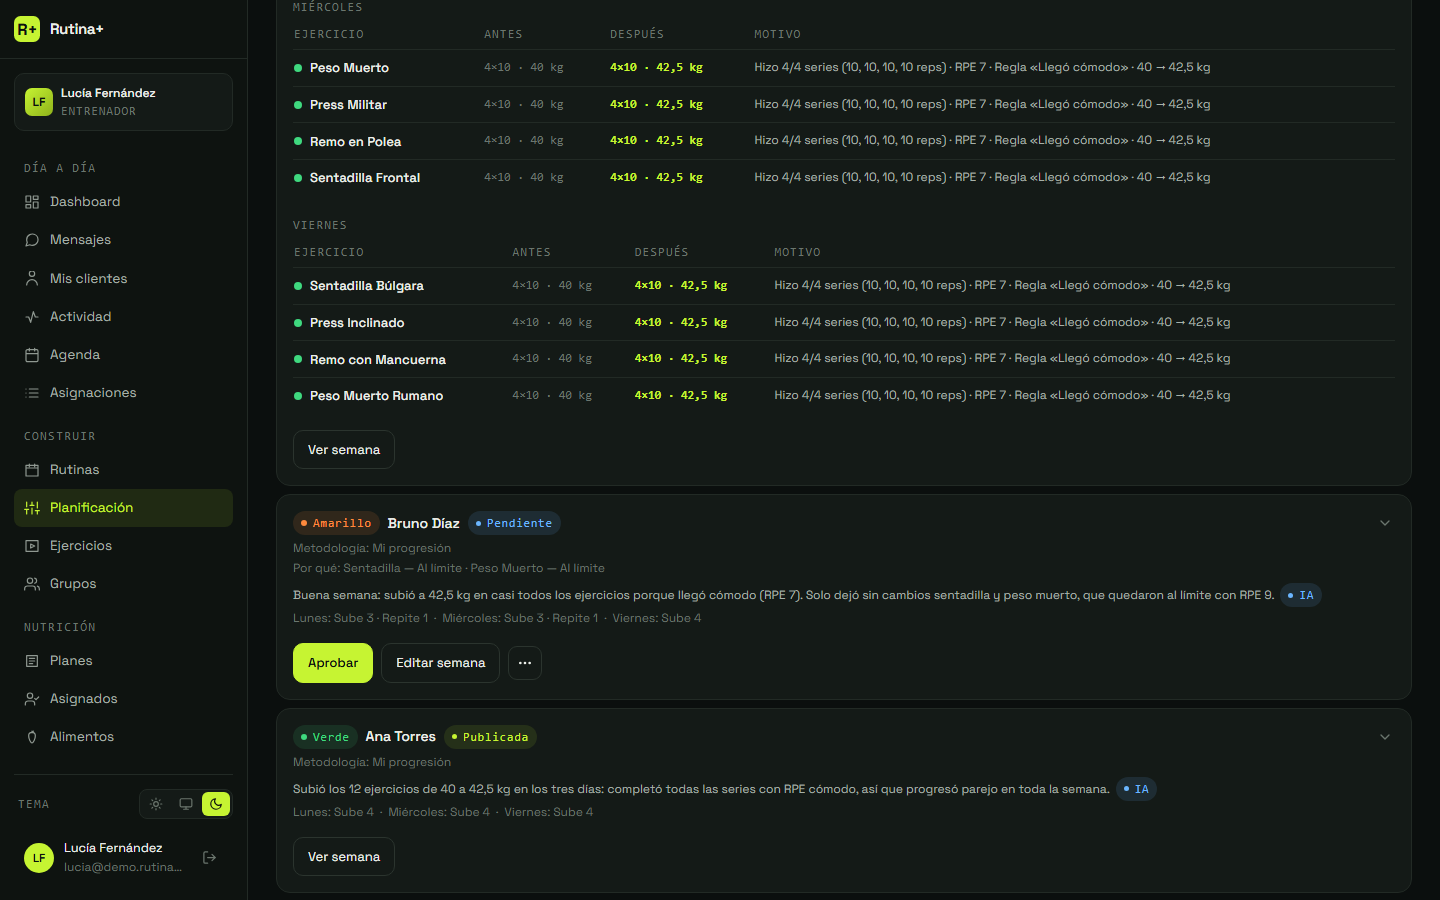1440x900 pixels.
Task: Go to the Mensajes section
Action: [x=123, y=240]
